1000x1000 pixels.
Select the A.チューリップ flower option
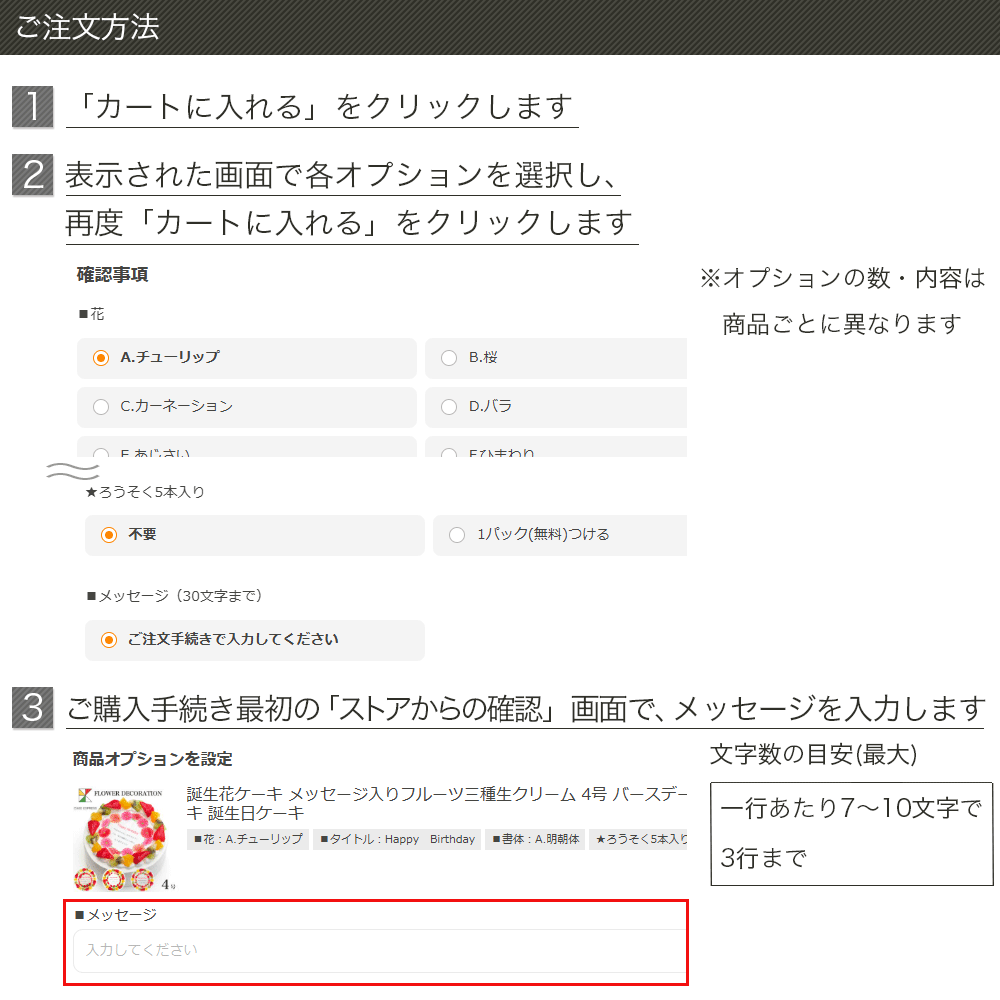coord(101,357)
